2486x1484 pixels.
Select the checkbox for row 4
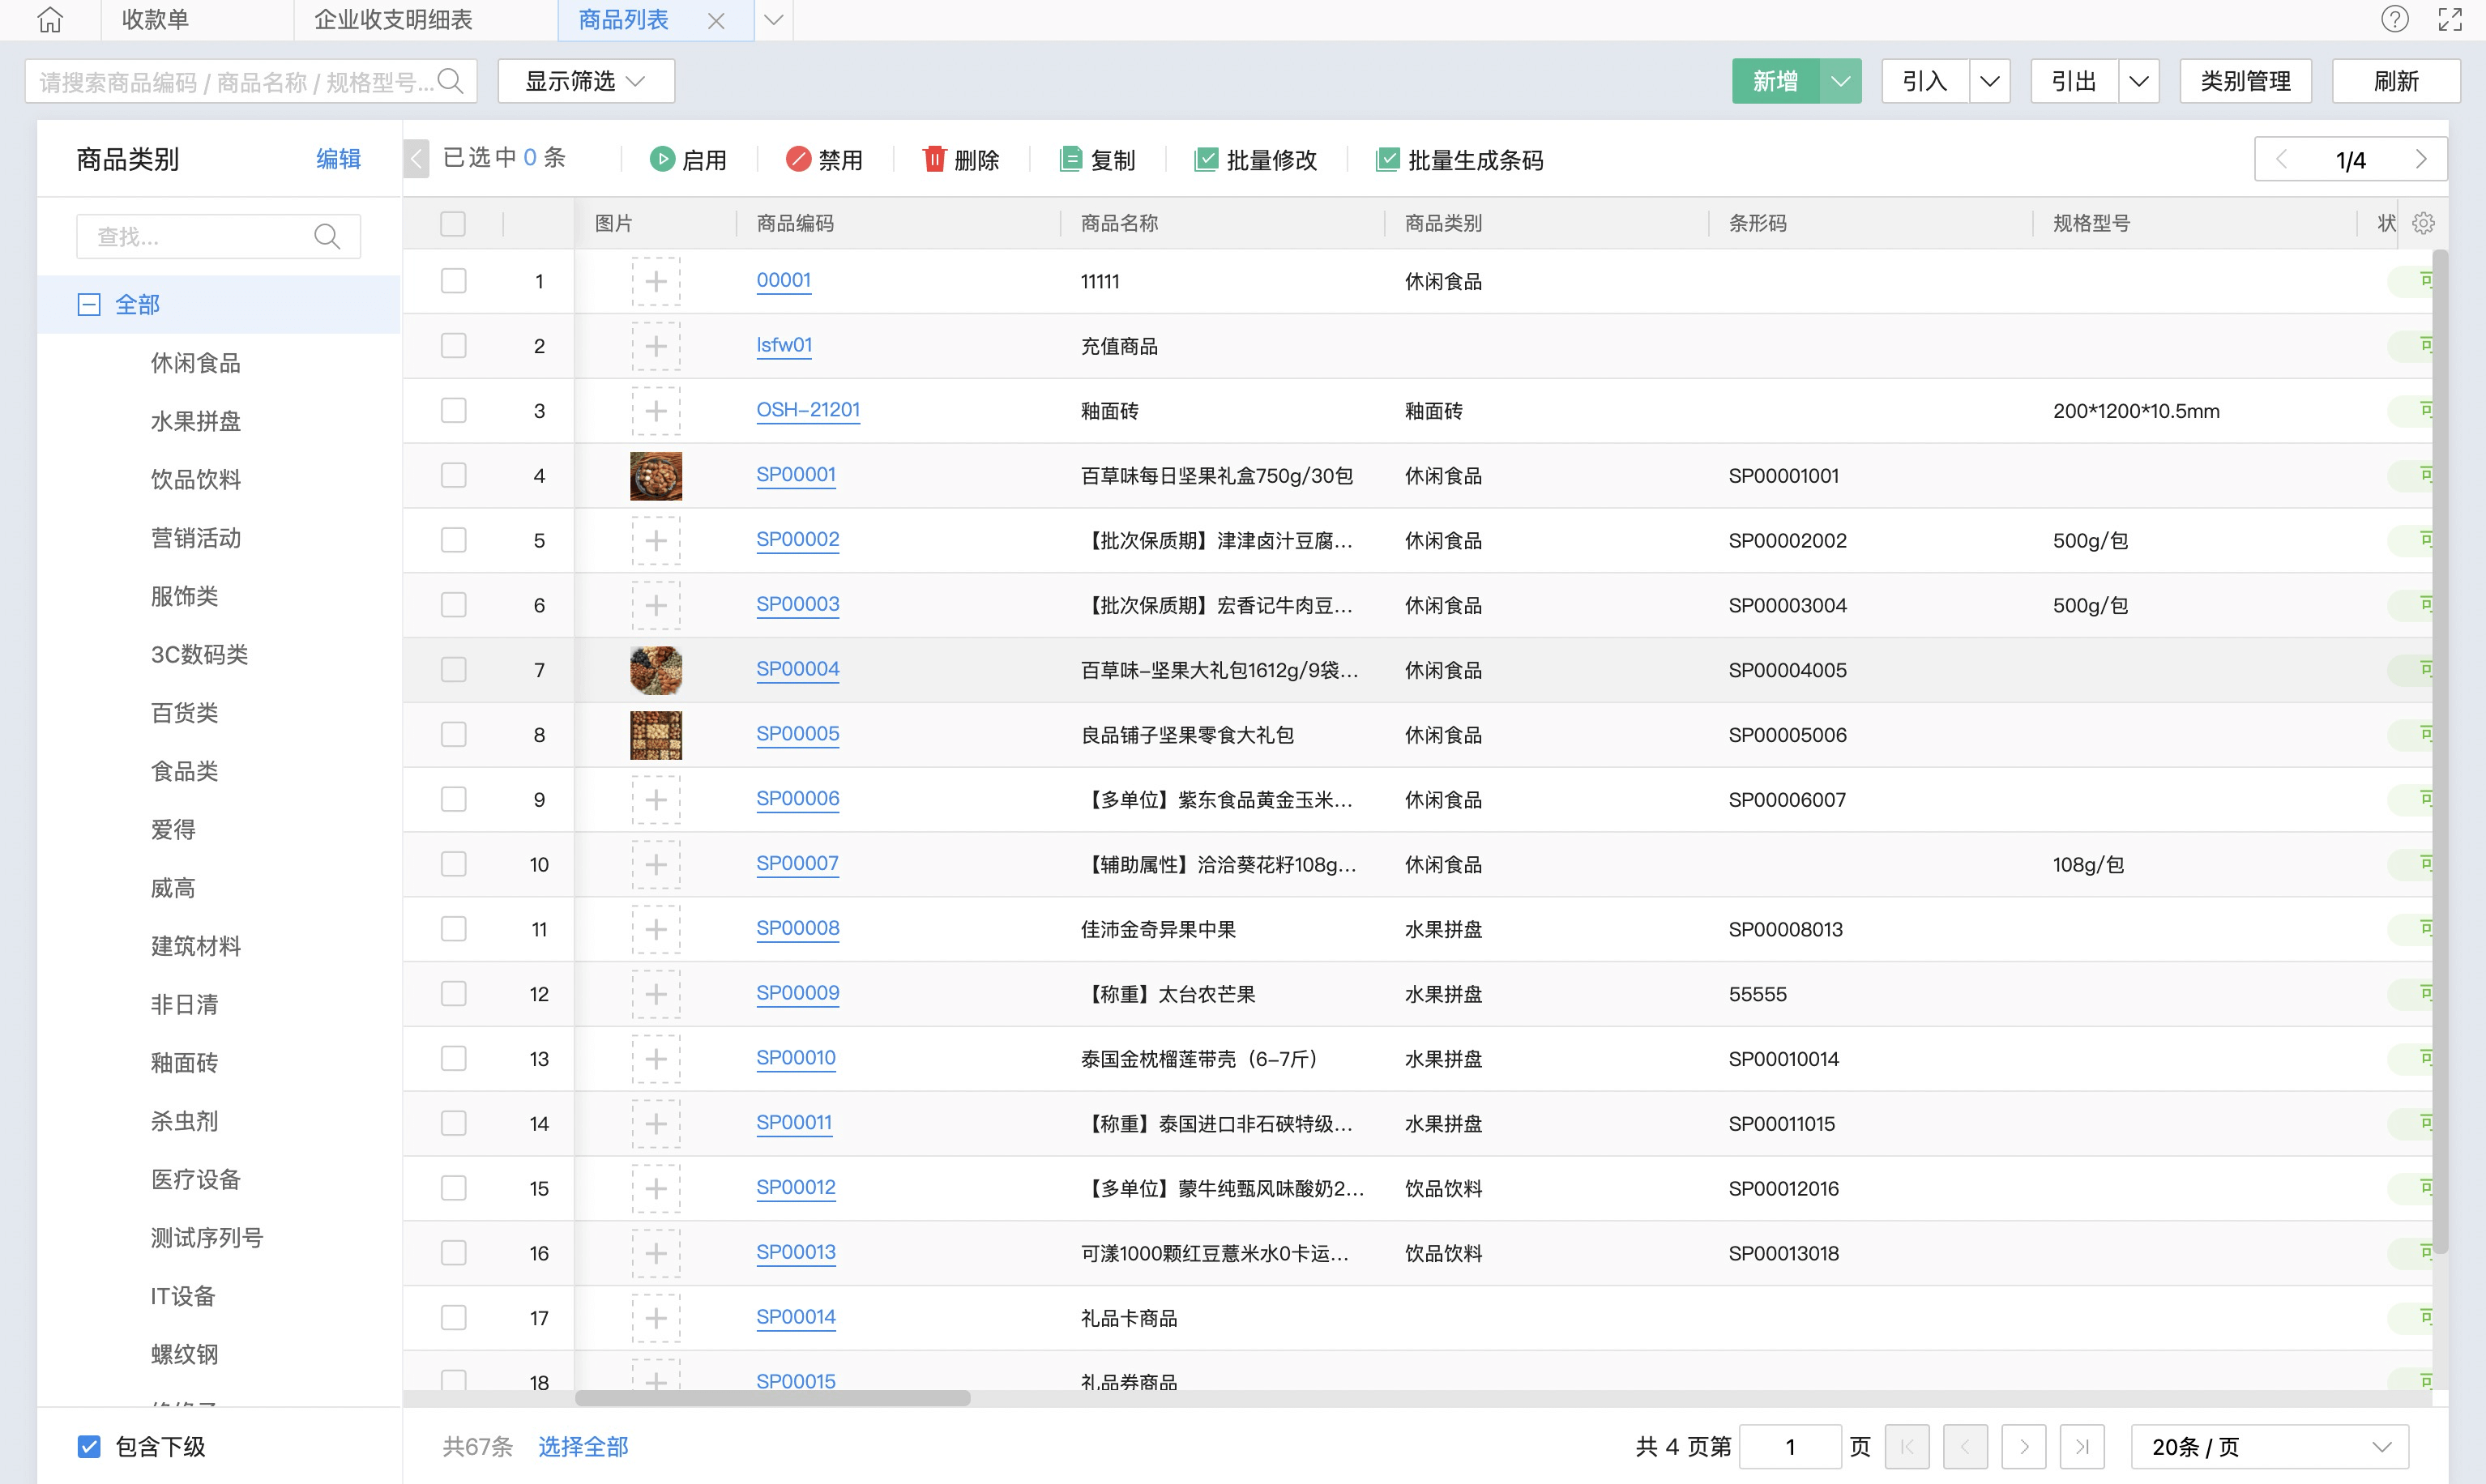[x=453, y=475]
